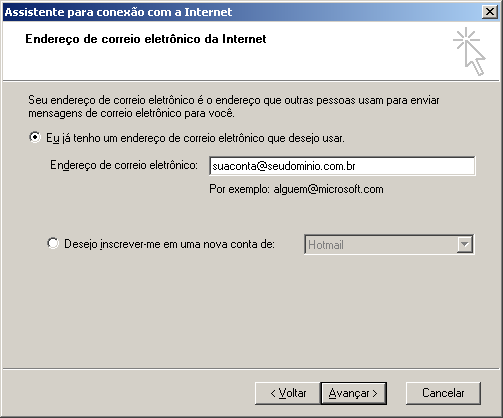Click the Avançar button
The image size is (503, 418).
coord(354,393)
